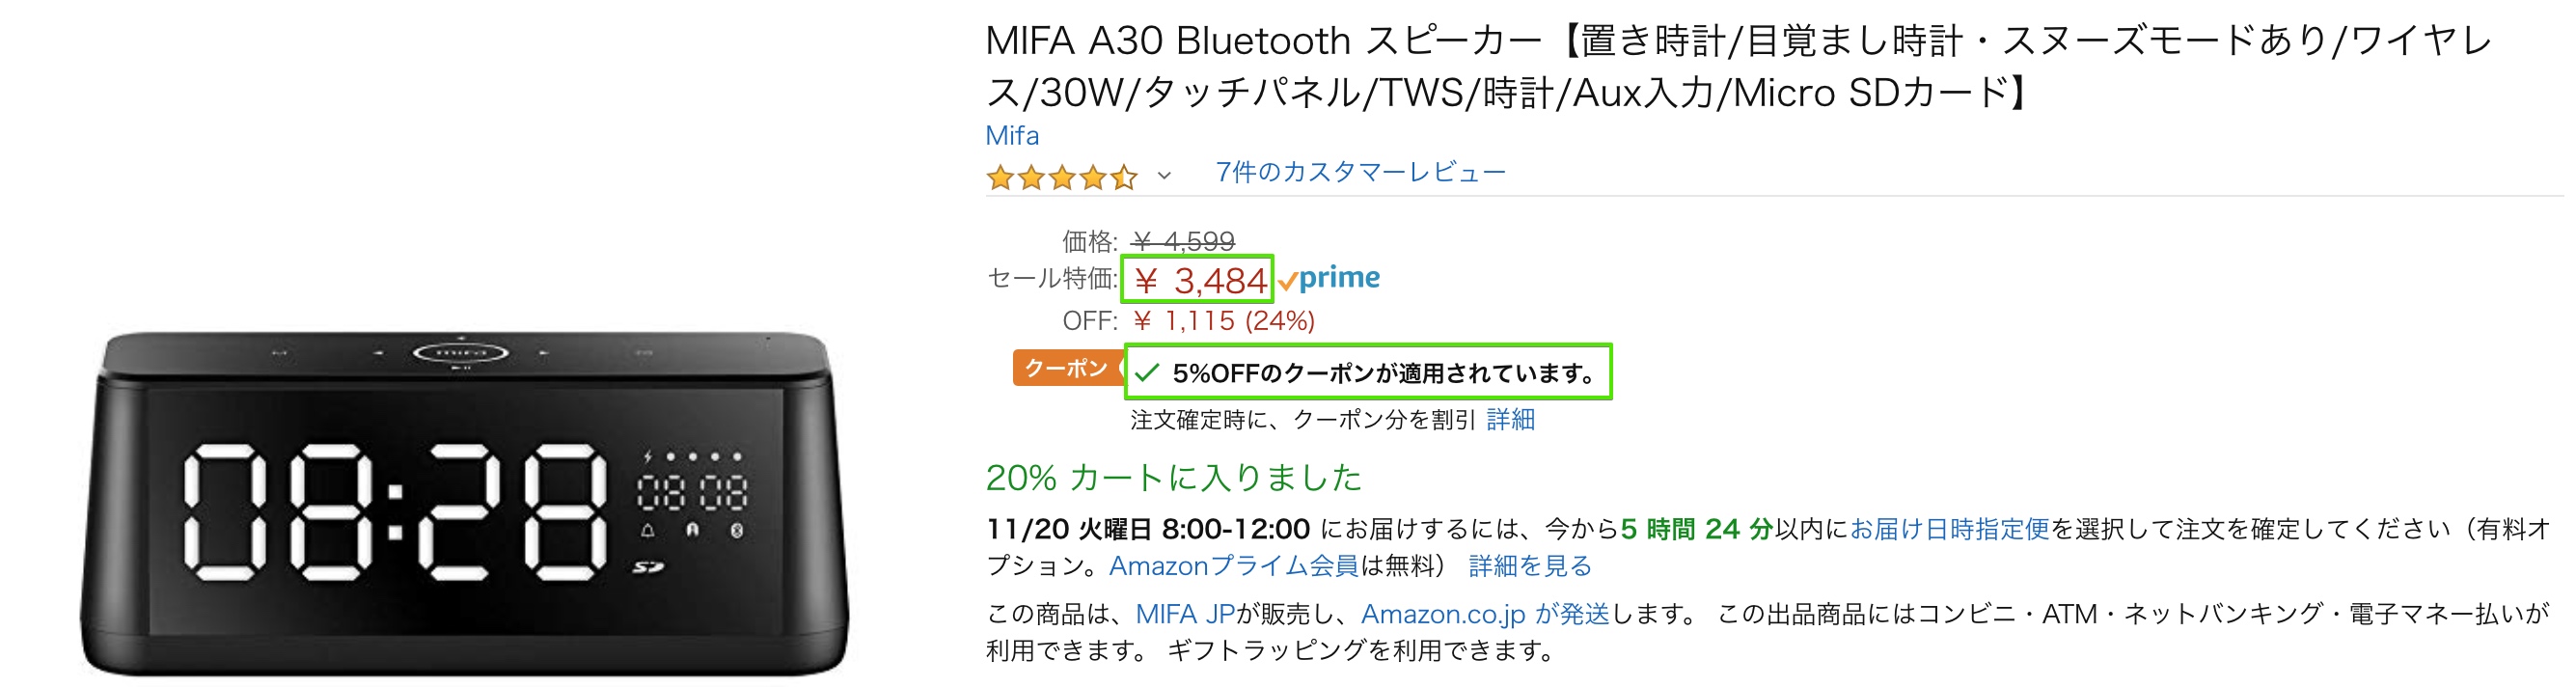Image resolution: width=2576 pixels, height=687 pixels.
Task: Open the MIFA JP seller link
Action: [x=1184, y=613]
